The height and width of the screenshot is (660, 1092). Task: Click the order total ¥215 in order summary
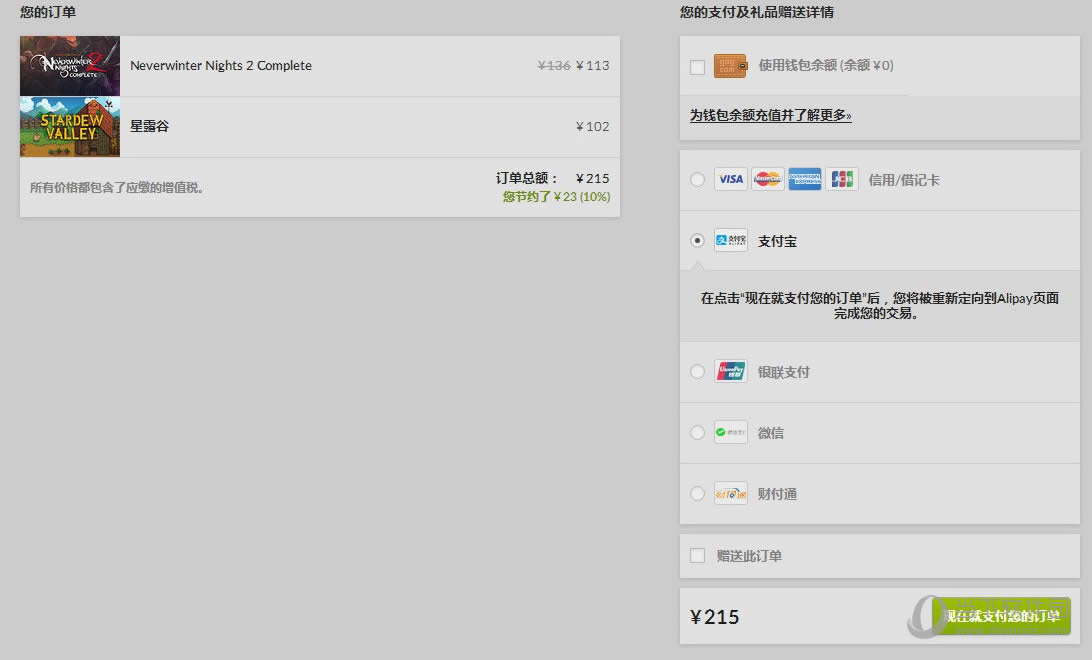pos(593,178)
